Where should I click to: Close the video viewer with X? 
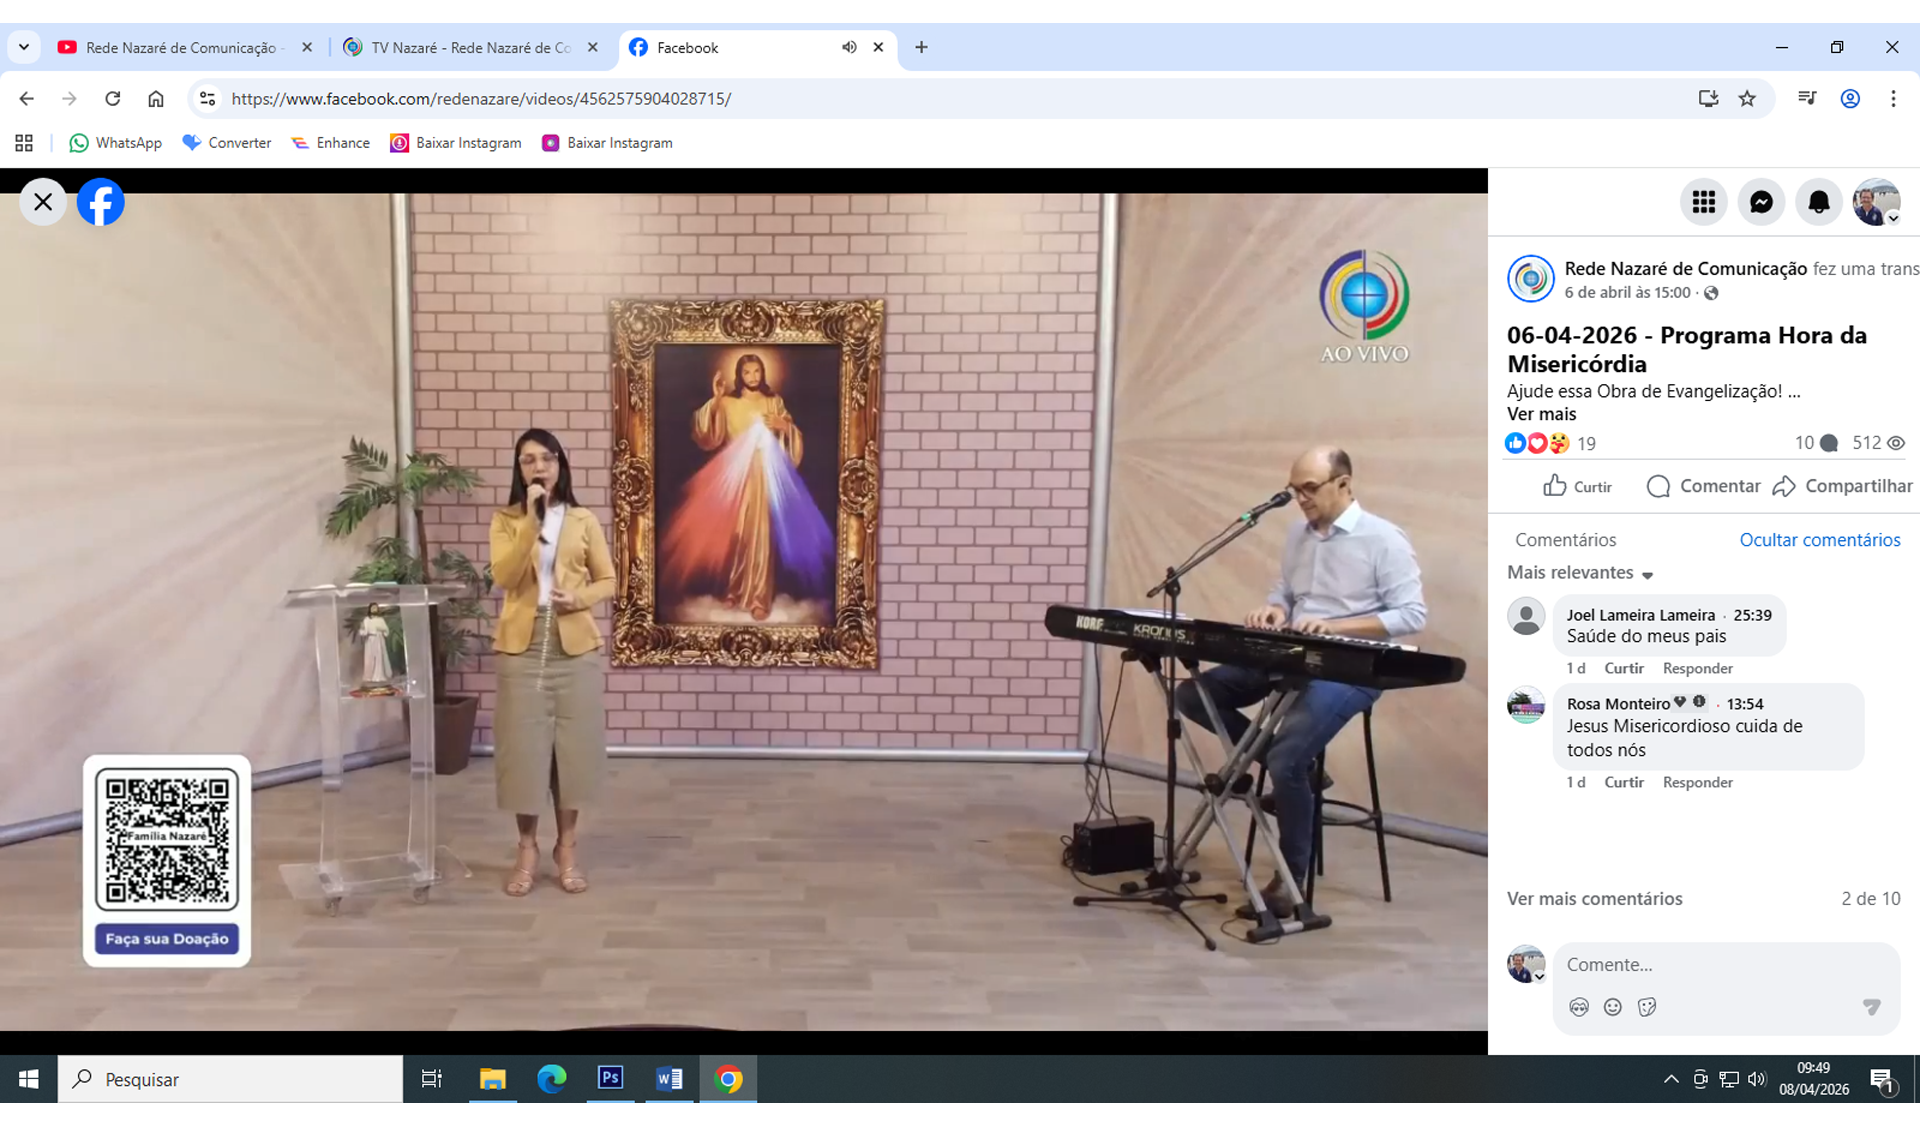43,202
